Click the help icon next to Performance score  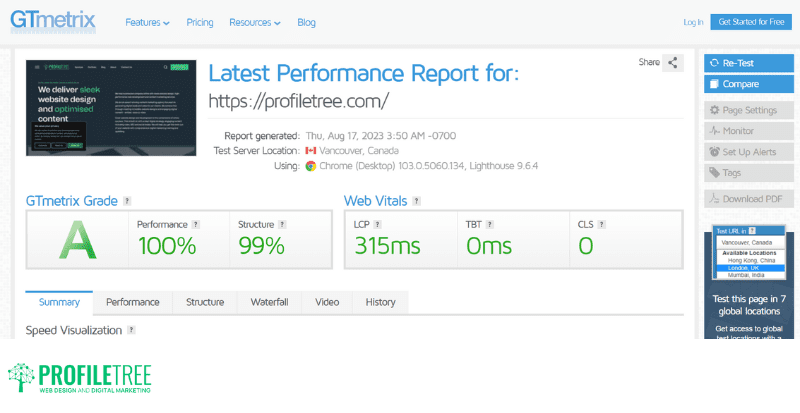coord(195,225)
